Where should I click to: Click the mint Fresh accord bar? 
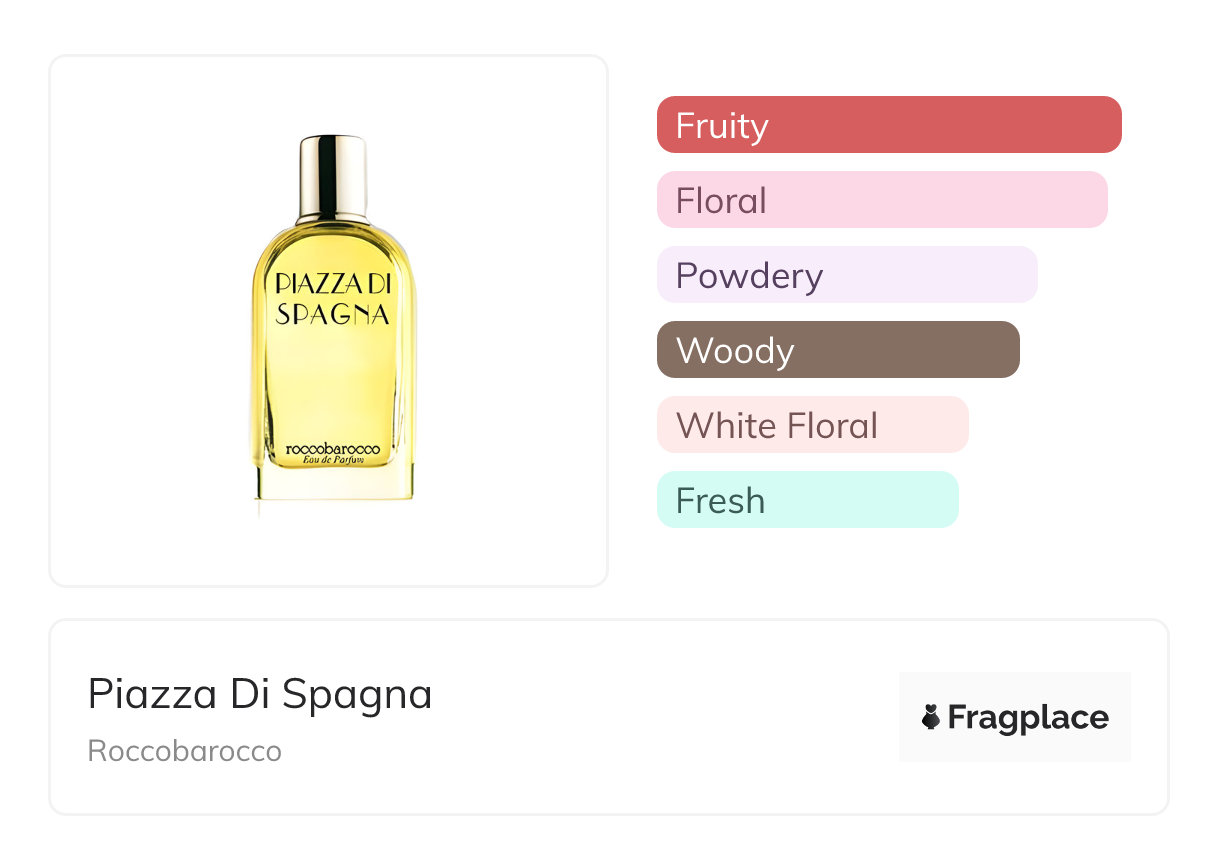pos(807,500)
